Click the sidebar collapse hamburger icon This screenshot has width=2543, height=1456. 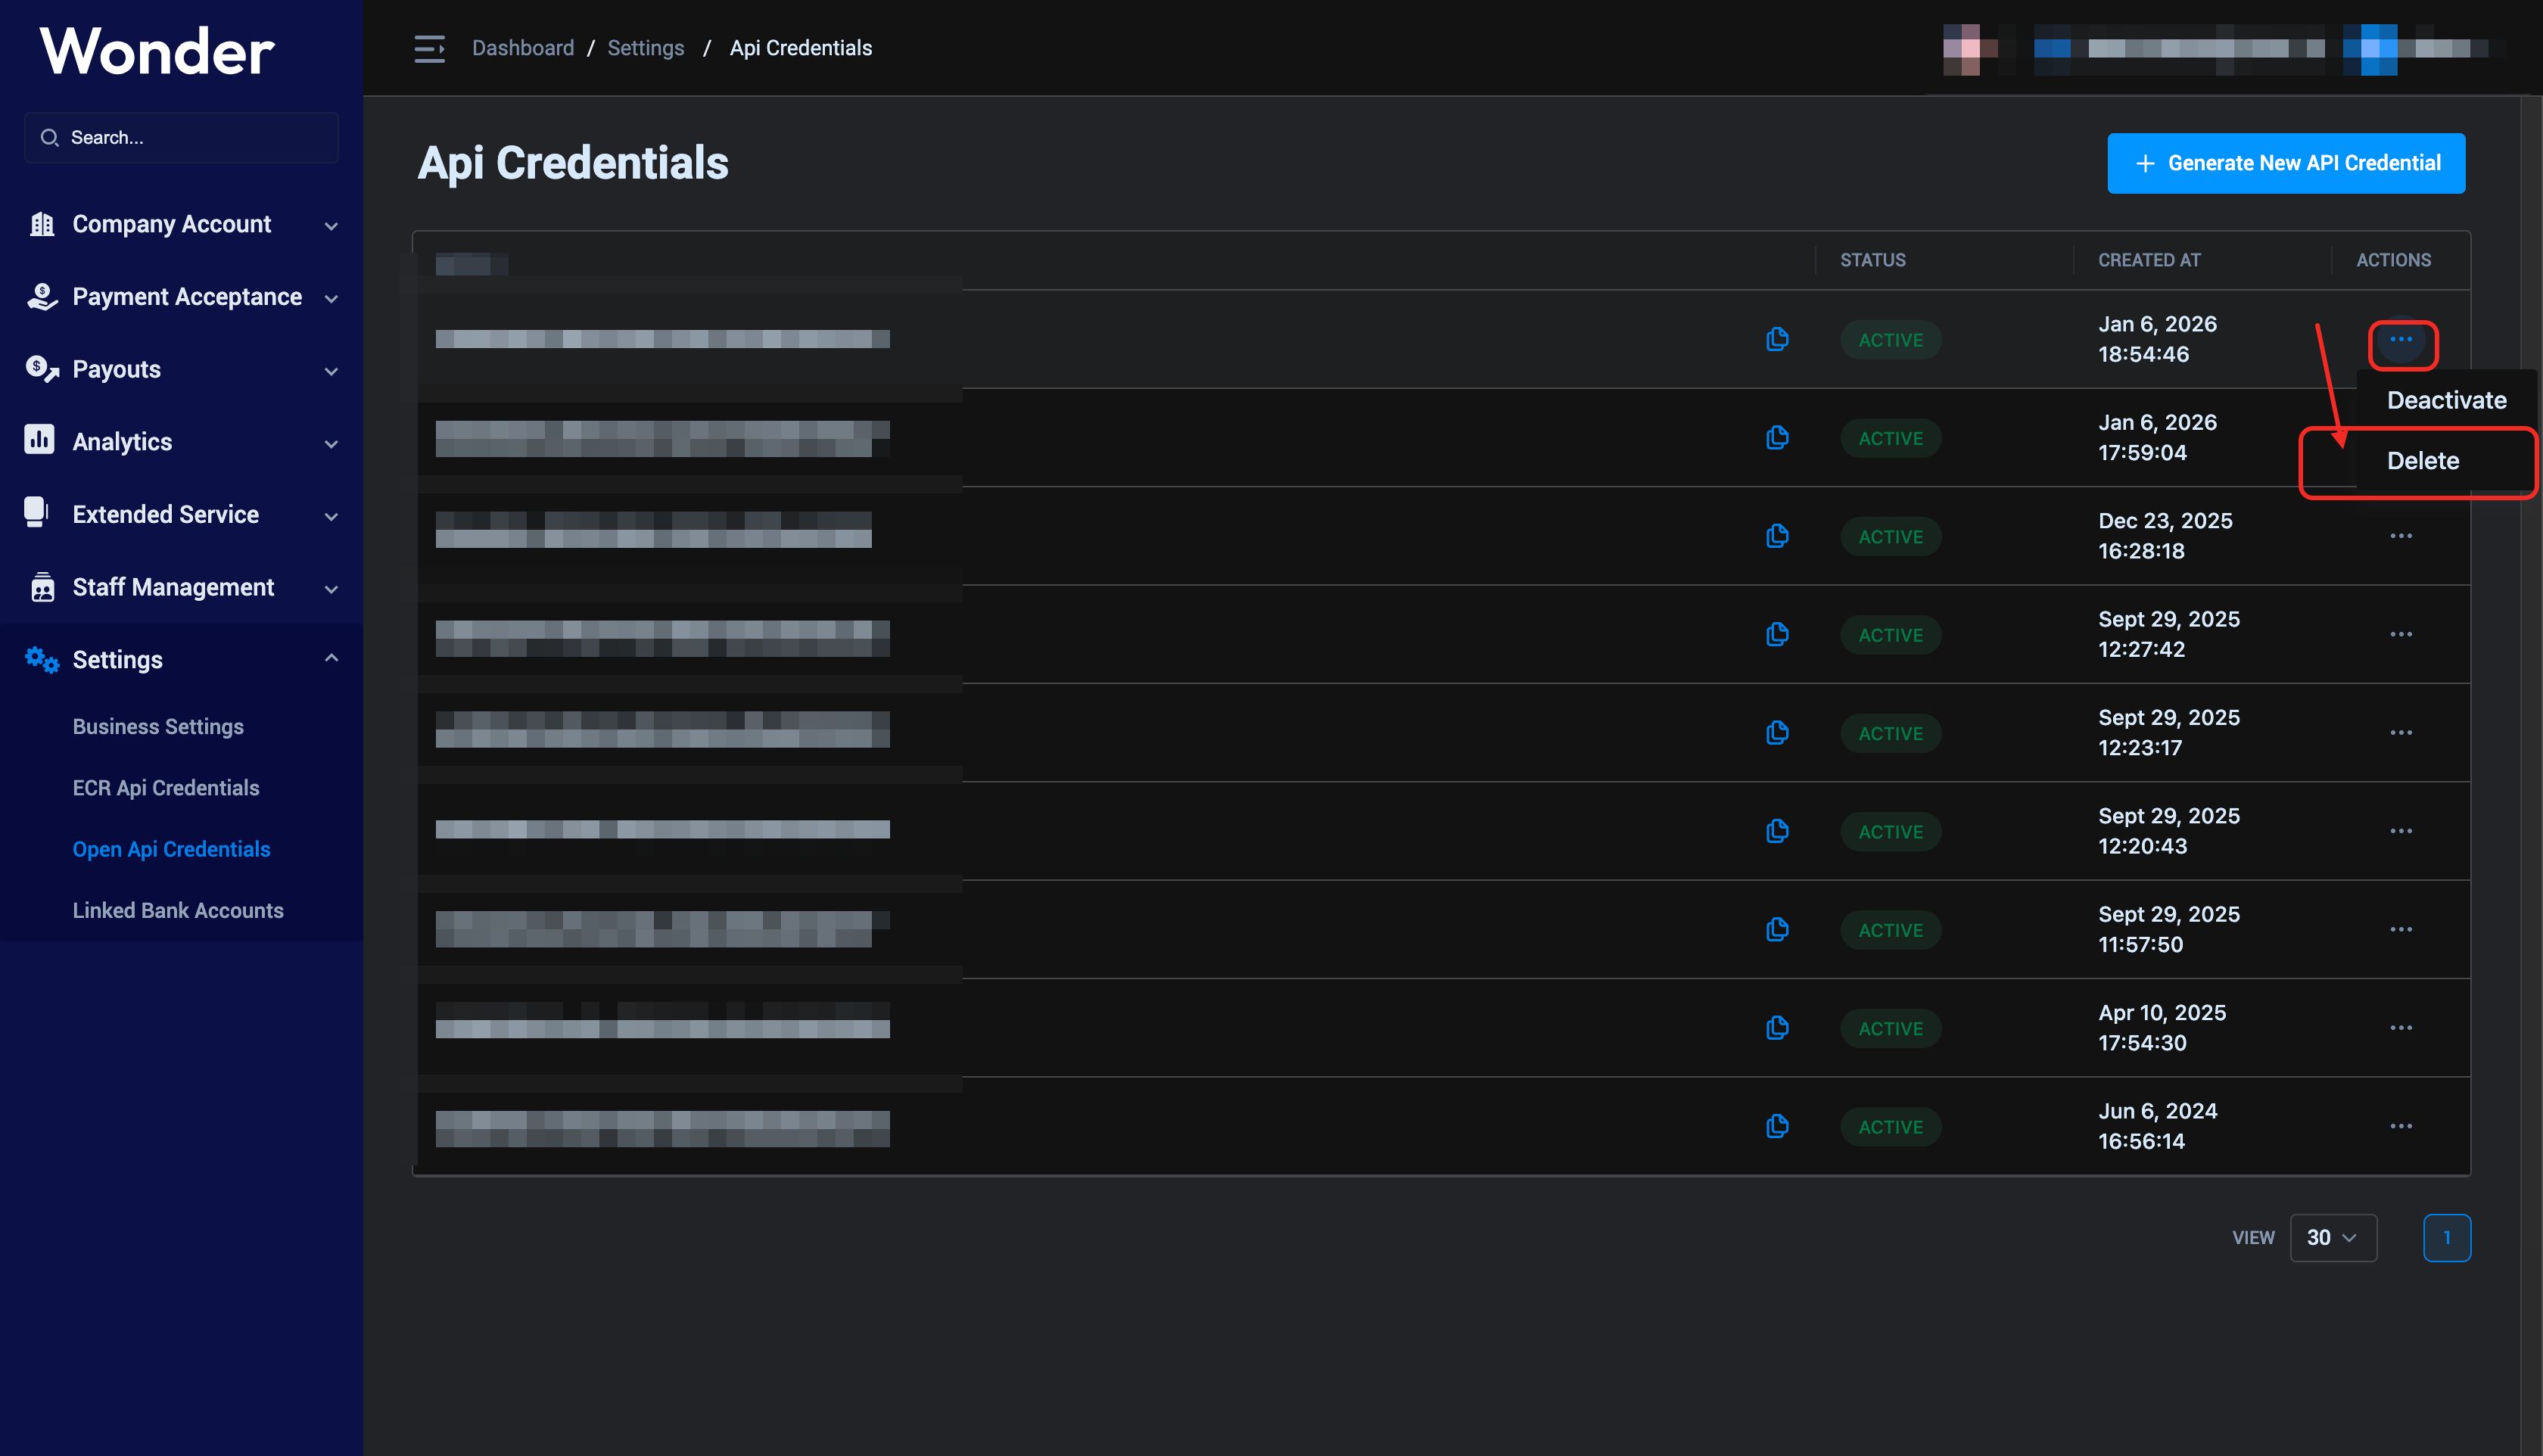pyautogui.click(x=429, y=48)
